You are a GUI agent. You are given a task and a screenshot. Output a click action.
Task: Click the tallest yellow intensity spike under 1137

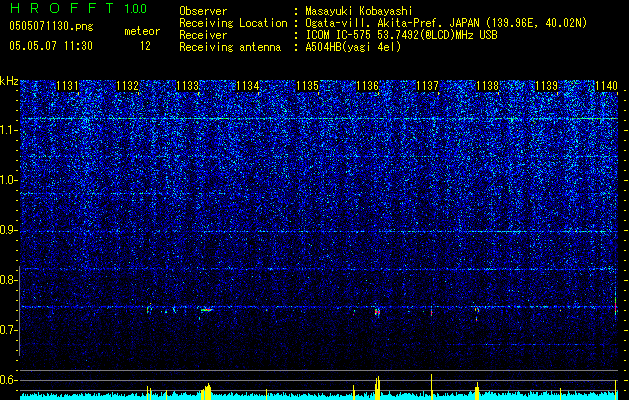click(432, 387)
